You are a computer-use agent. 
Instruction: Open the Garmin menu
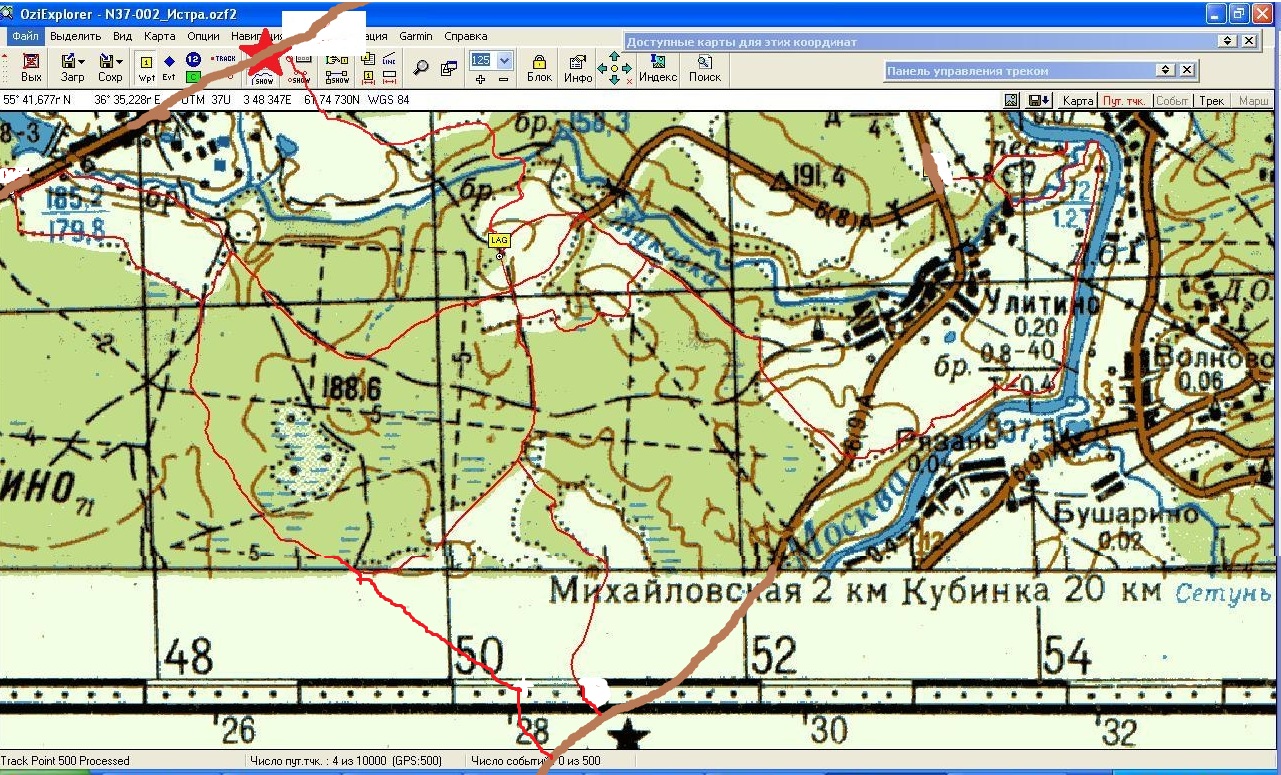[416, 36]
